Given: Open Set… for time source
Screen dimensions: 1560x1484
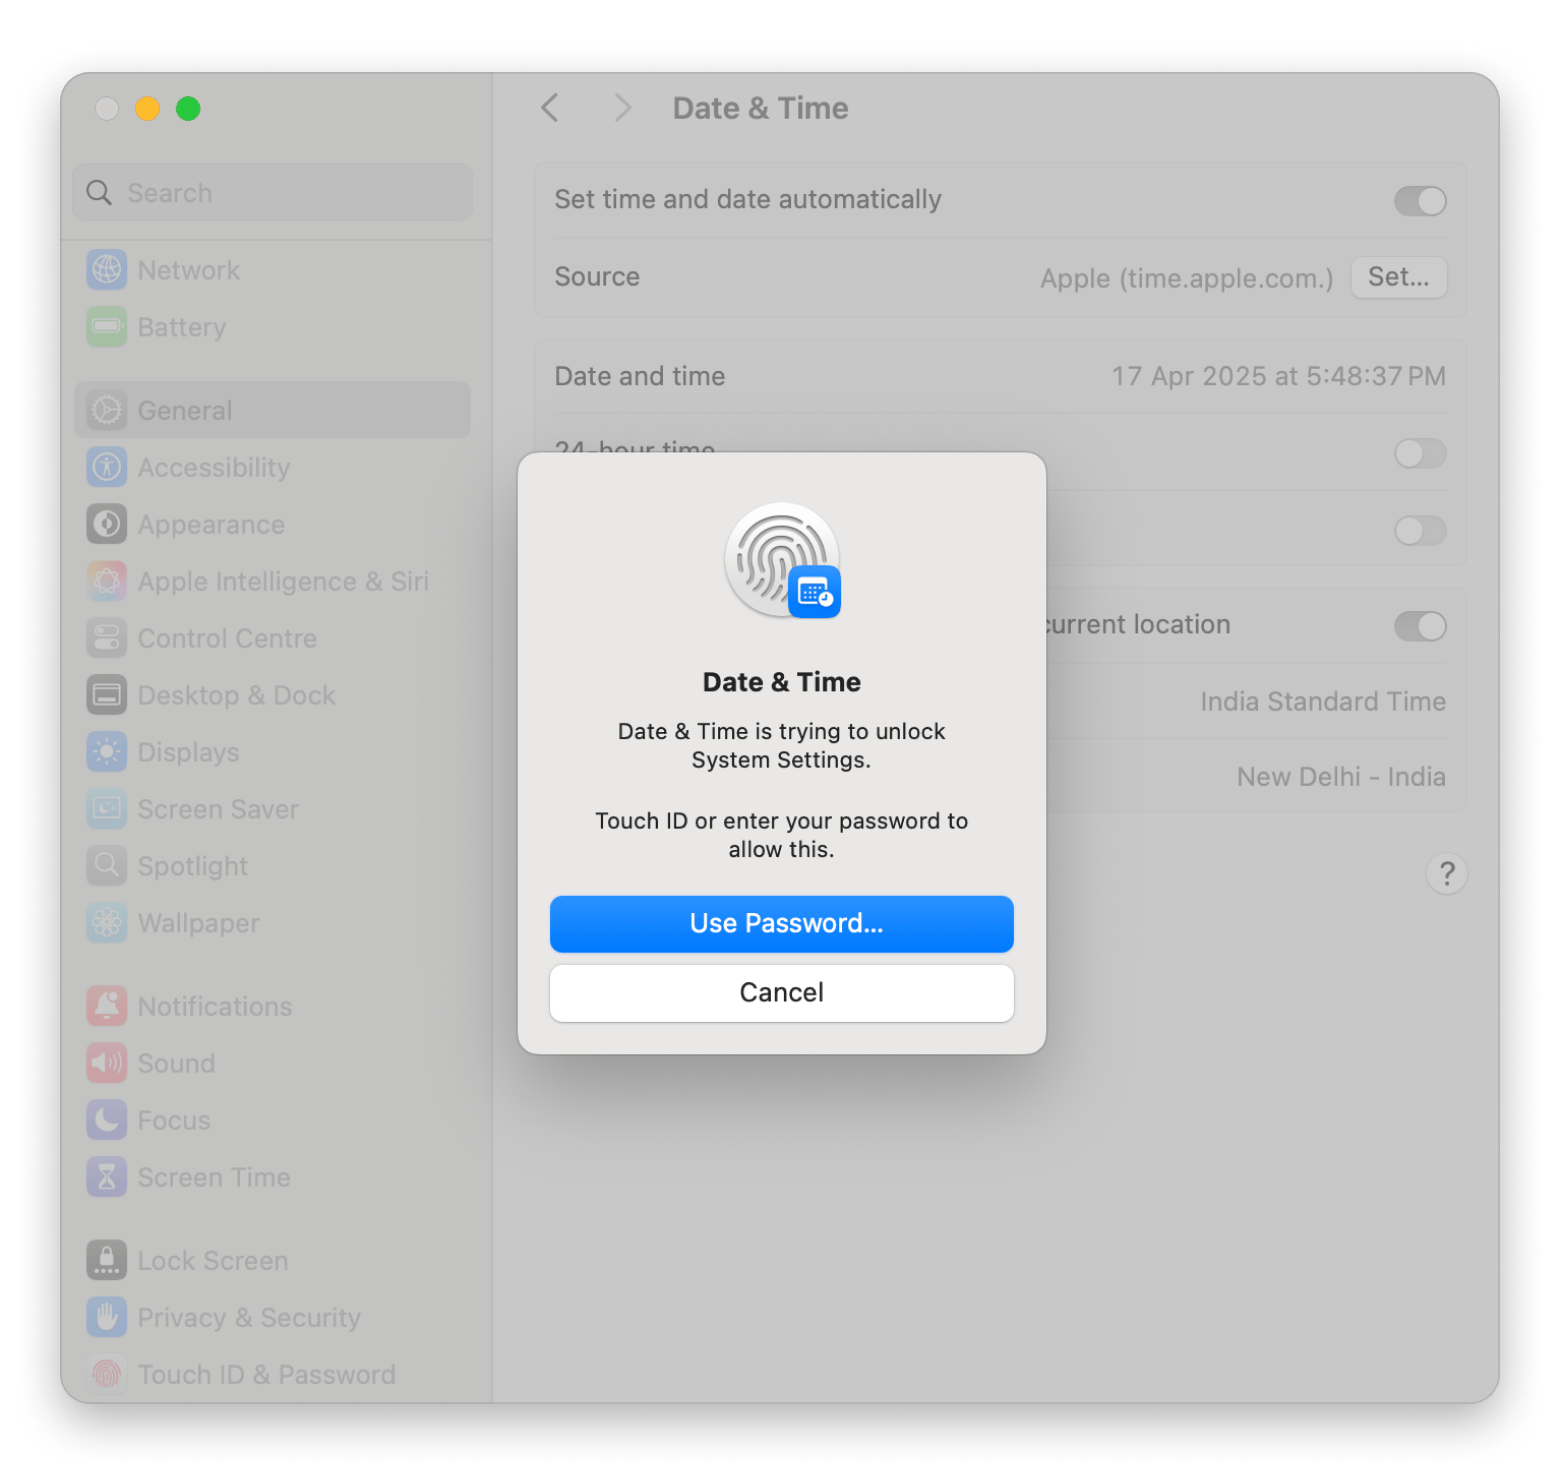Looking at the screenshot, I should pos(1397,277).
